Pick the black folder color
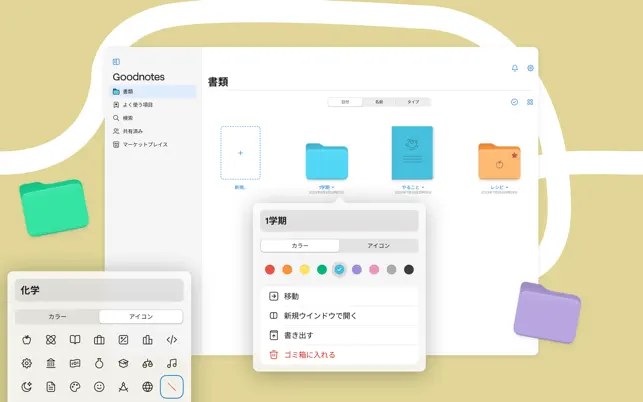Image resolution: width=643 pixels, height=402 pixels. click(x=409, y=270)
